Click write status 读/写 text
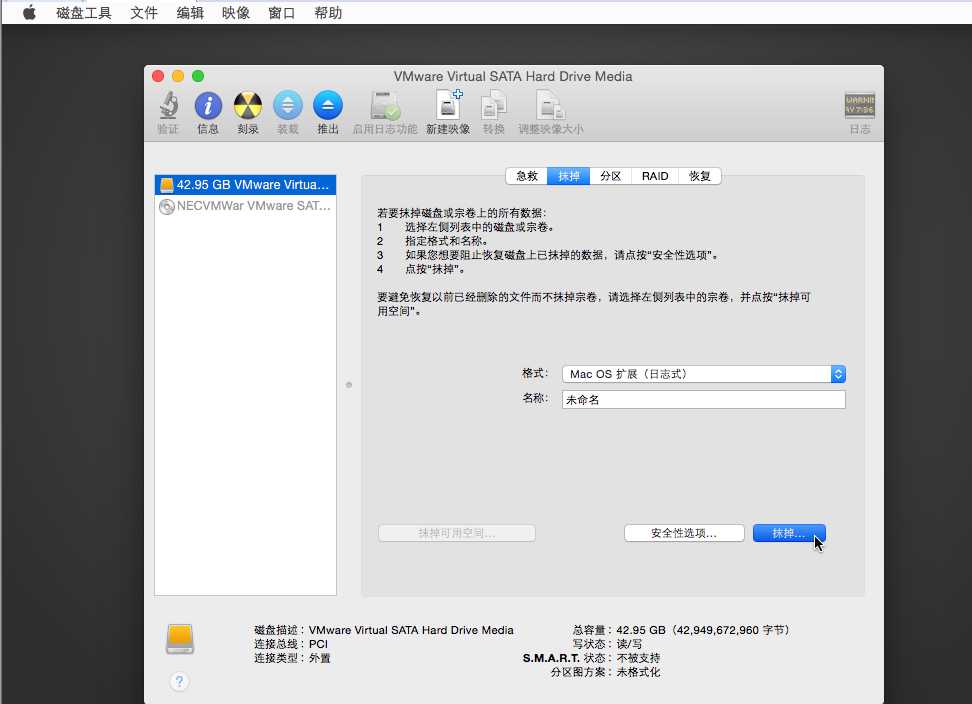Screen dimensions: 972x704 [x=629, y=645]
